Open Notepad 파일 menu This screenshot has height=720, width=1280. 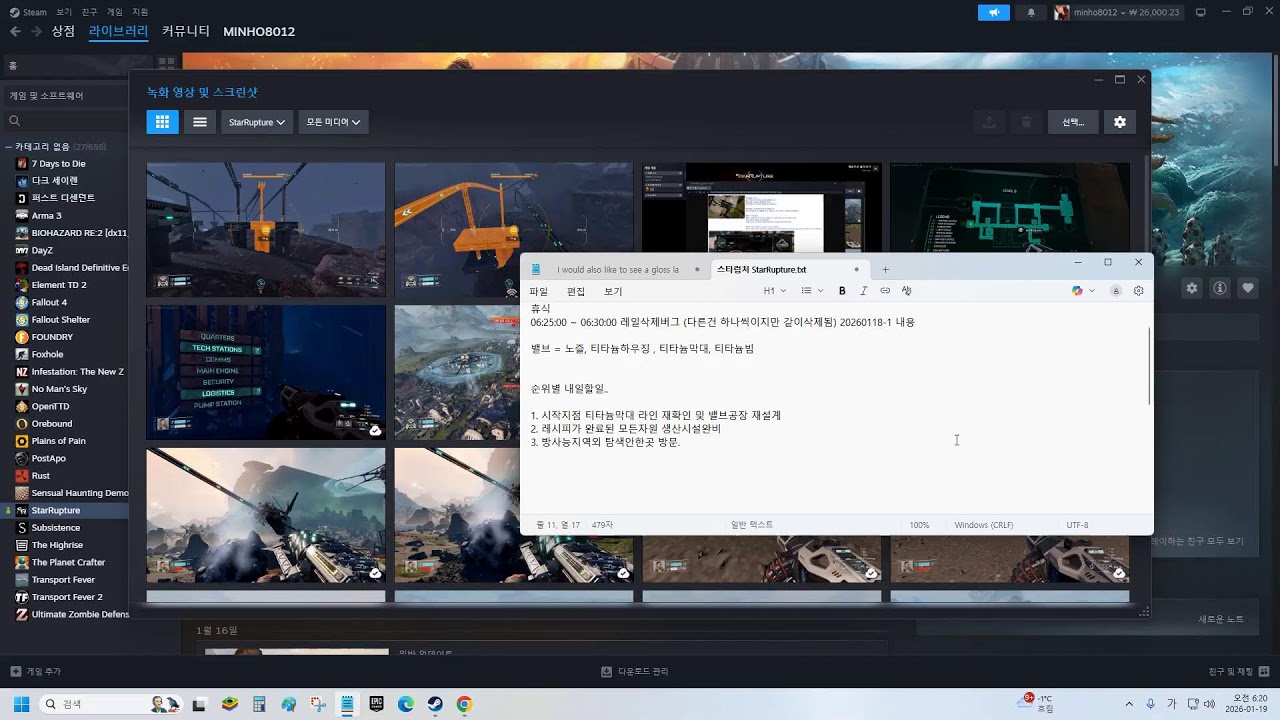pos(539,291)
